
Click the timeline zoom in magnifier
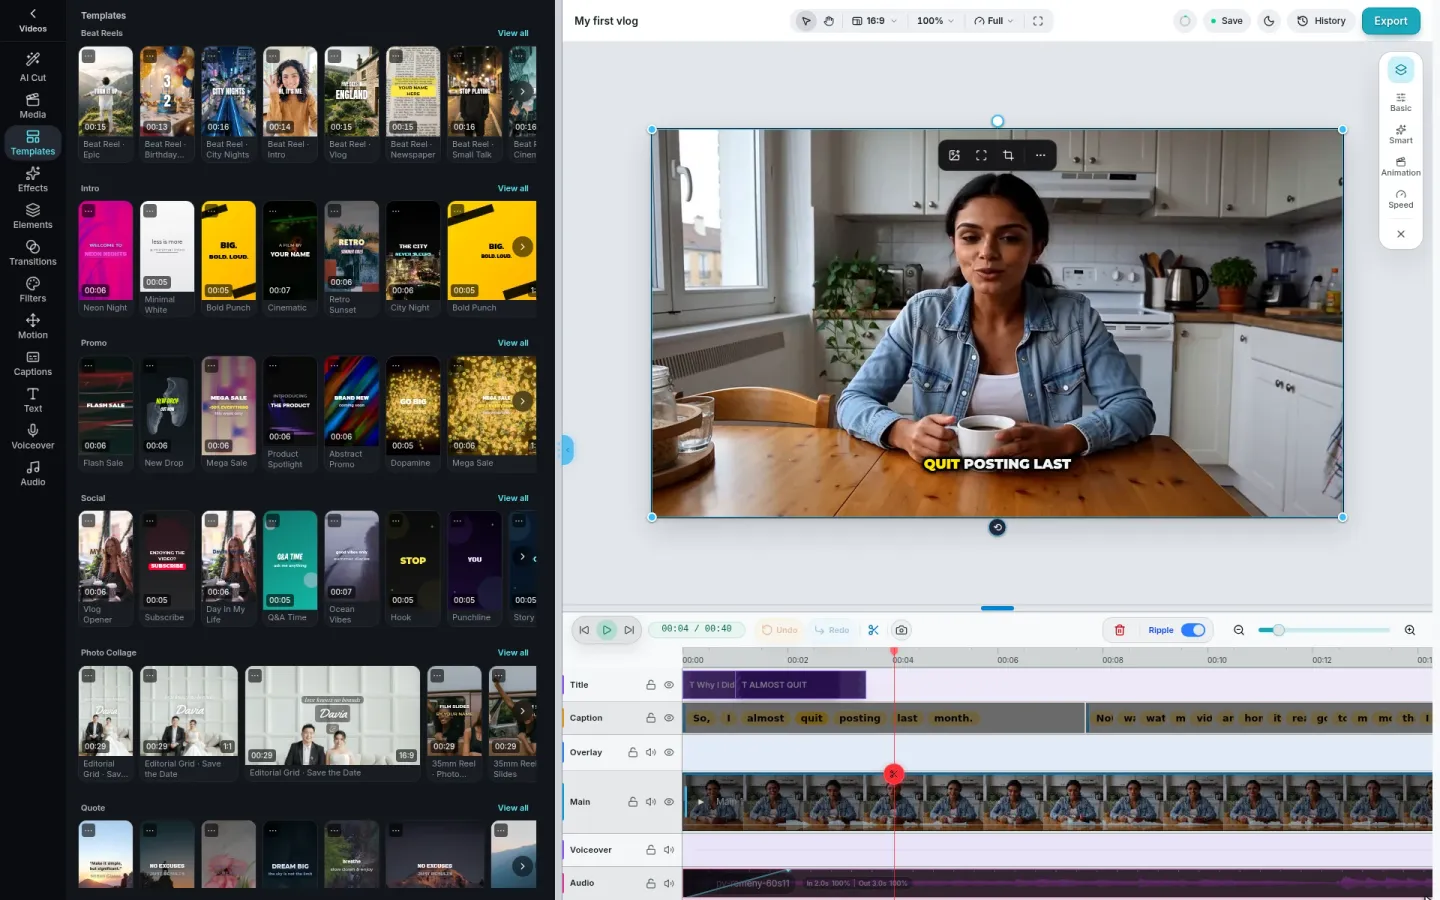tap(1410, 630)
